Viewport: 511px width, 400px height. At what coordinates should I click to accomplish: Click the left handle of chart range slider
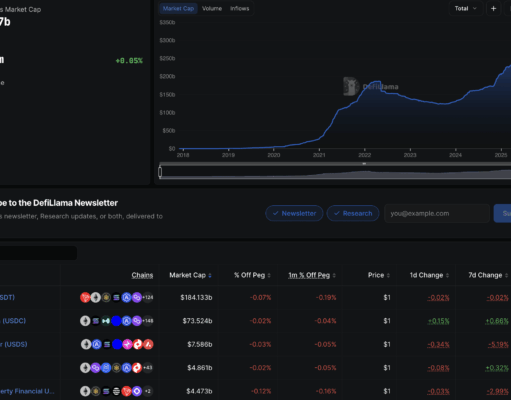tap(160, 172)
